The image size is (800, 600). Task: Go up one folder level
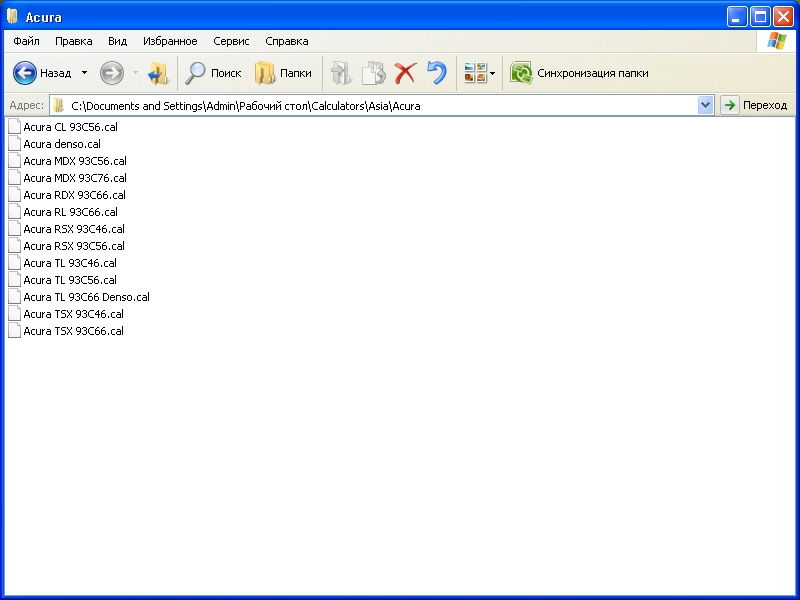(158, 73)
